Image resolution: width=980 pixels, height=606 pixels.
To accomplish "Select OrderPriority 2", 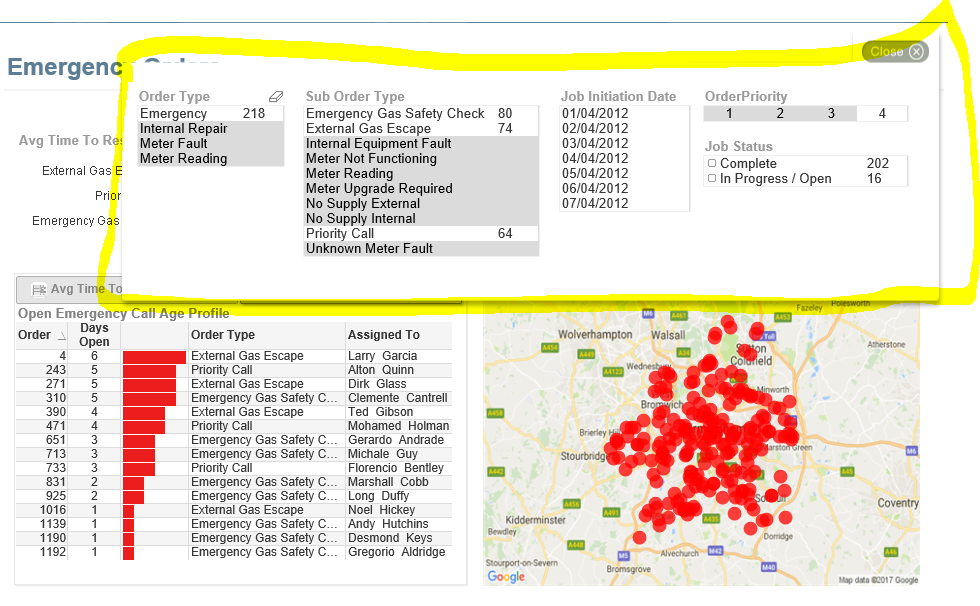I will point(780,114).
